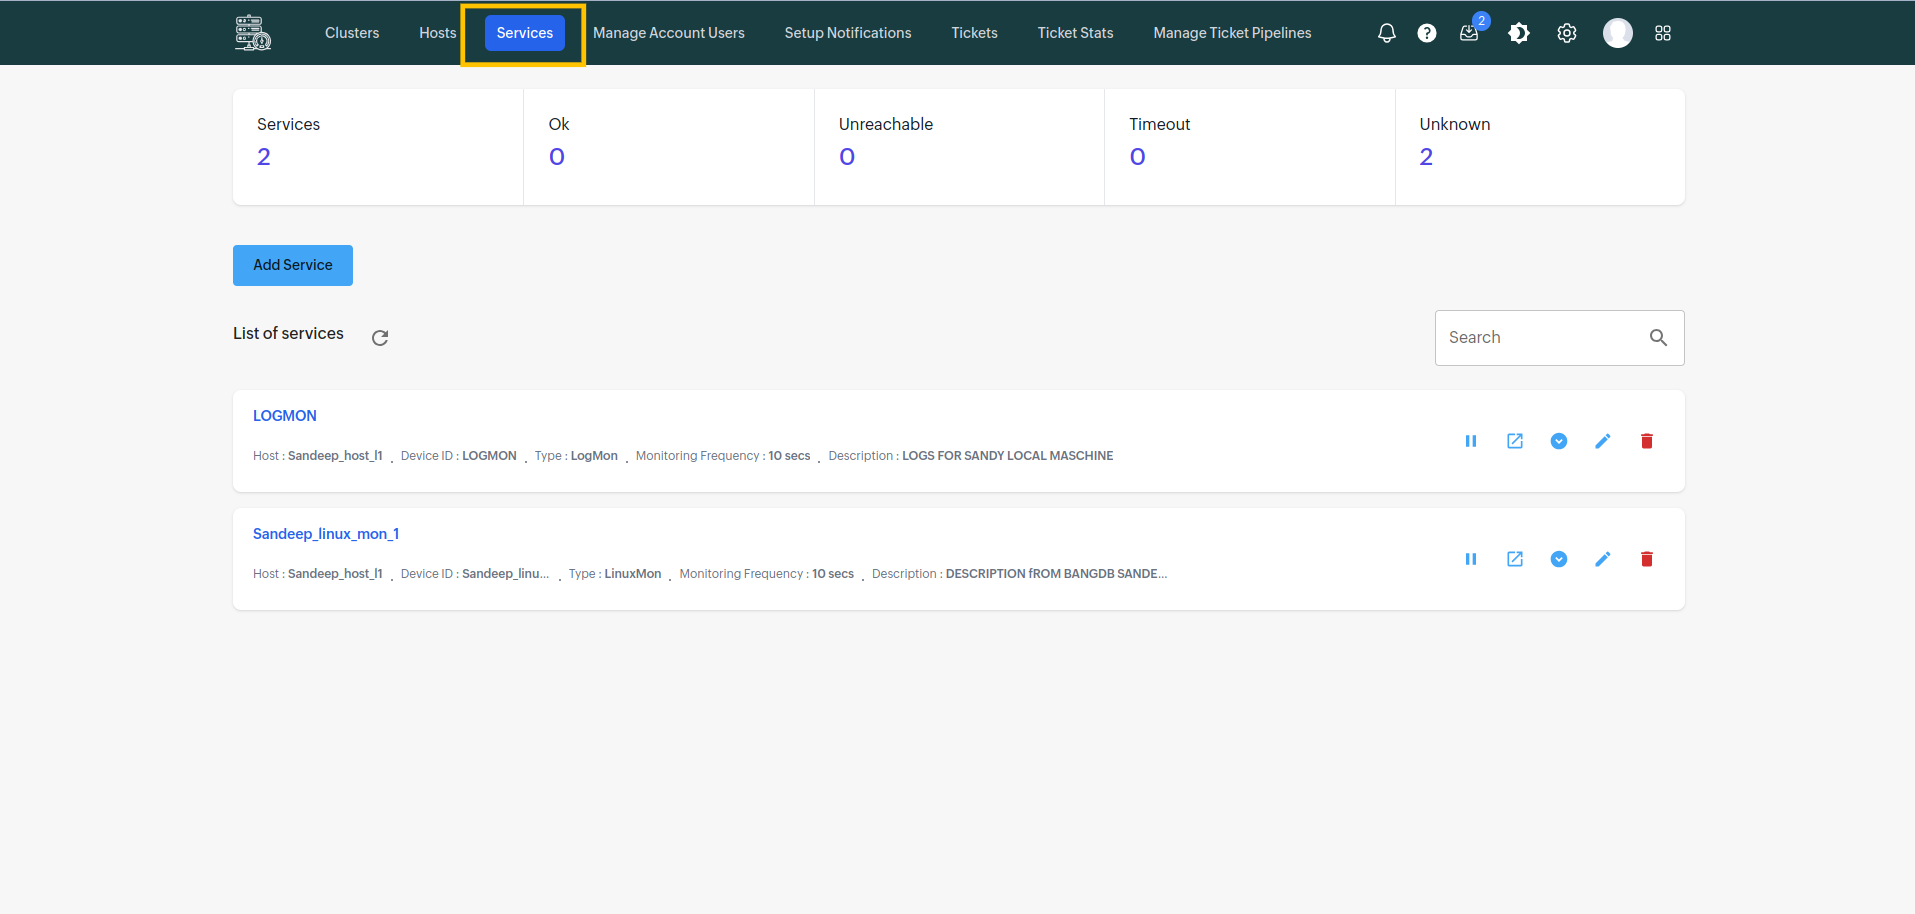Open the help question mark icon
Image resolution: width=1915 pixels, height=914 pixels.
coord(1427,33)
